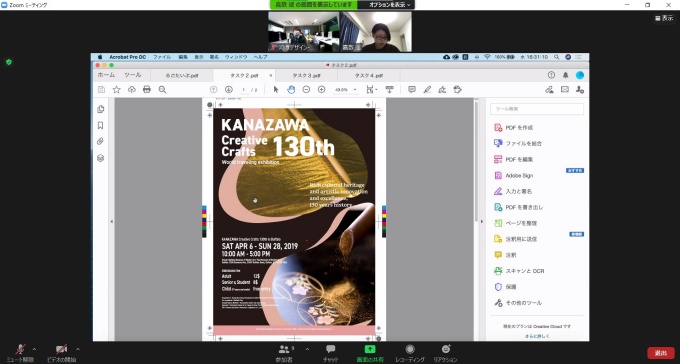
Task: Expand audio options arrow beside mute
Action: [34, 349]
